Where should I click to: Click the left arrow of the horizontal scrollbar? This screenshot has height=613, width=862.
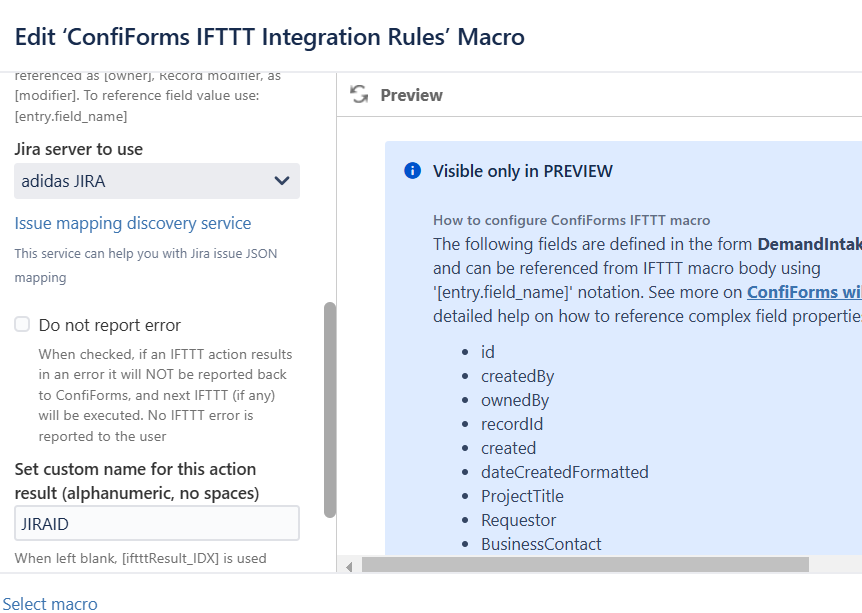[348, 565]
